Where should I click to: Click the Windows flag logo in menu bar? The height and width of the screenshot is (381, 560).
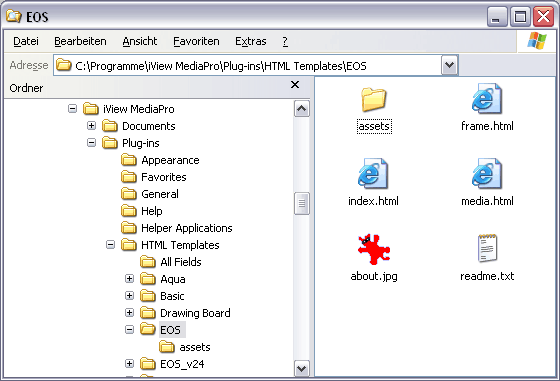point(537,41)
